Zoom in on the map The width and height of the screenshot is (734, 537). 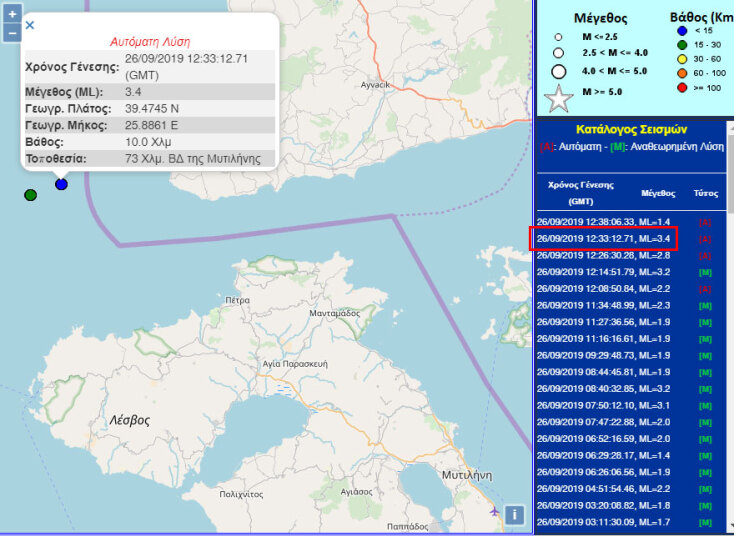(12, 15)
